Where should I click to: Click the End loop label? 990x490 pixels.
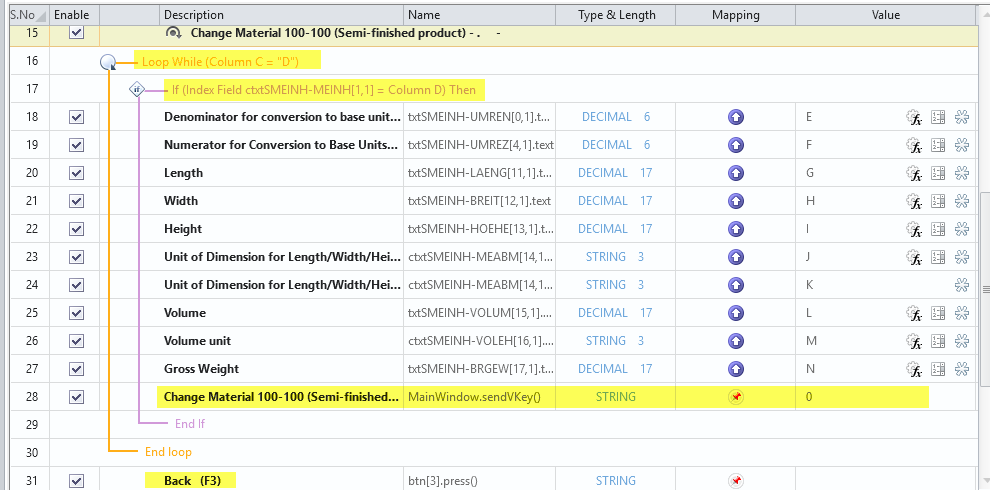[x=168, y=452]
